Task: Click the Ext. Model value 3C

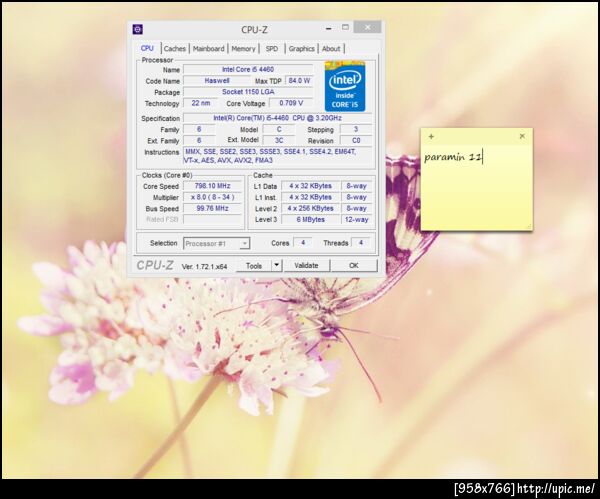Action: (279, 140)
